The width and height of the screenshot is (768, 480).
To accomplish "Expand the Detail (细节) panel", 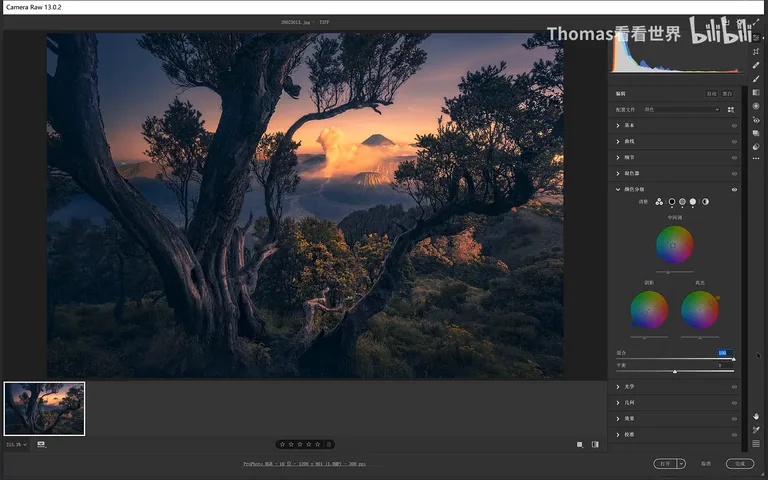I will point(618,158).
